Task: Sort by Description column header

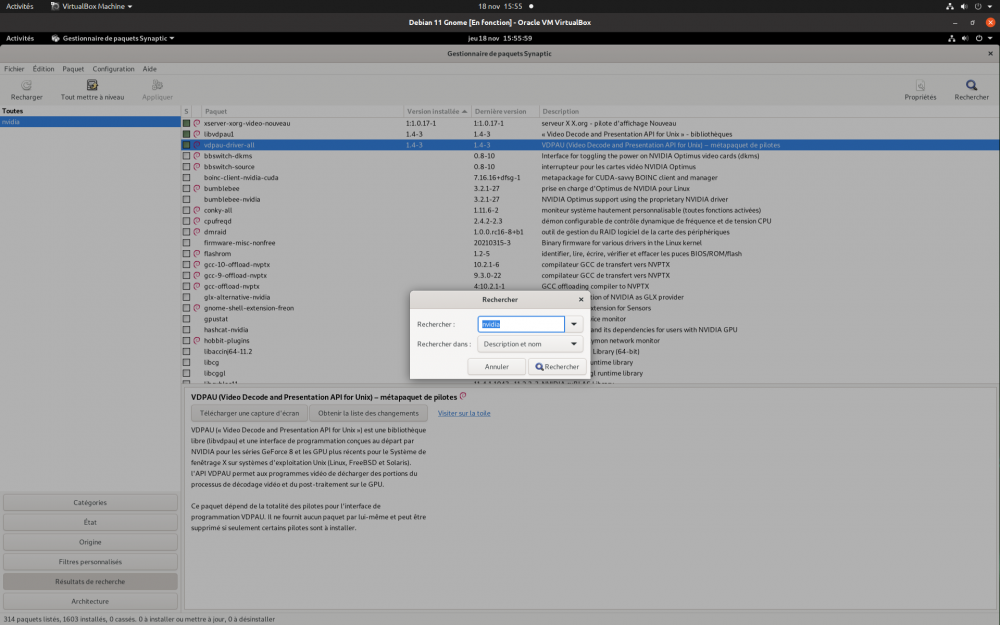Action: (768, 111)
